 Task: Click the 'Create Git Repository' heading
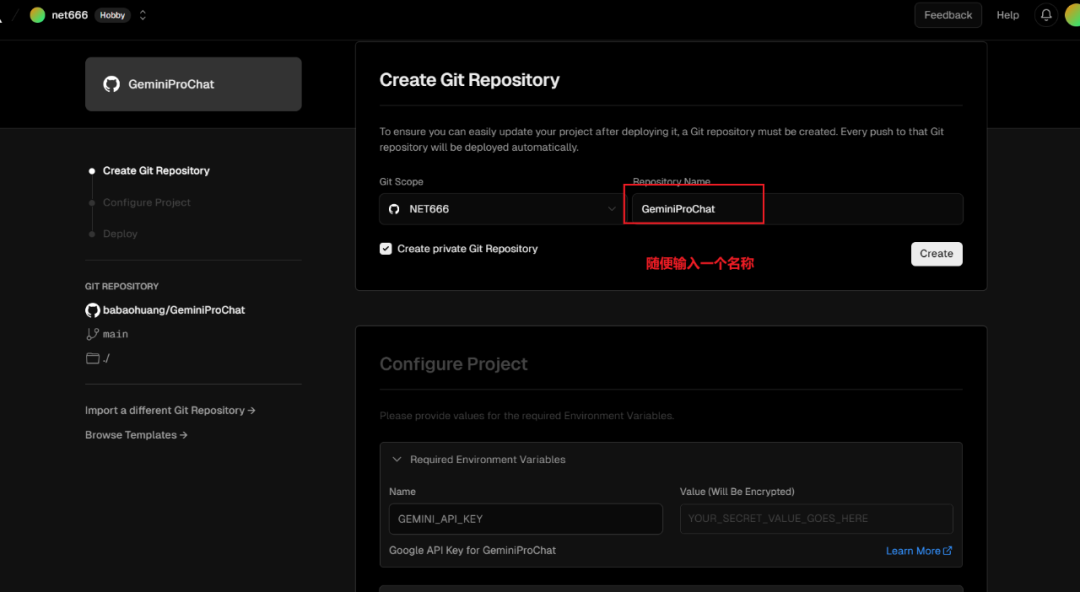469,80
